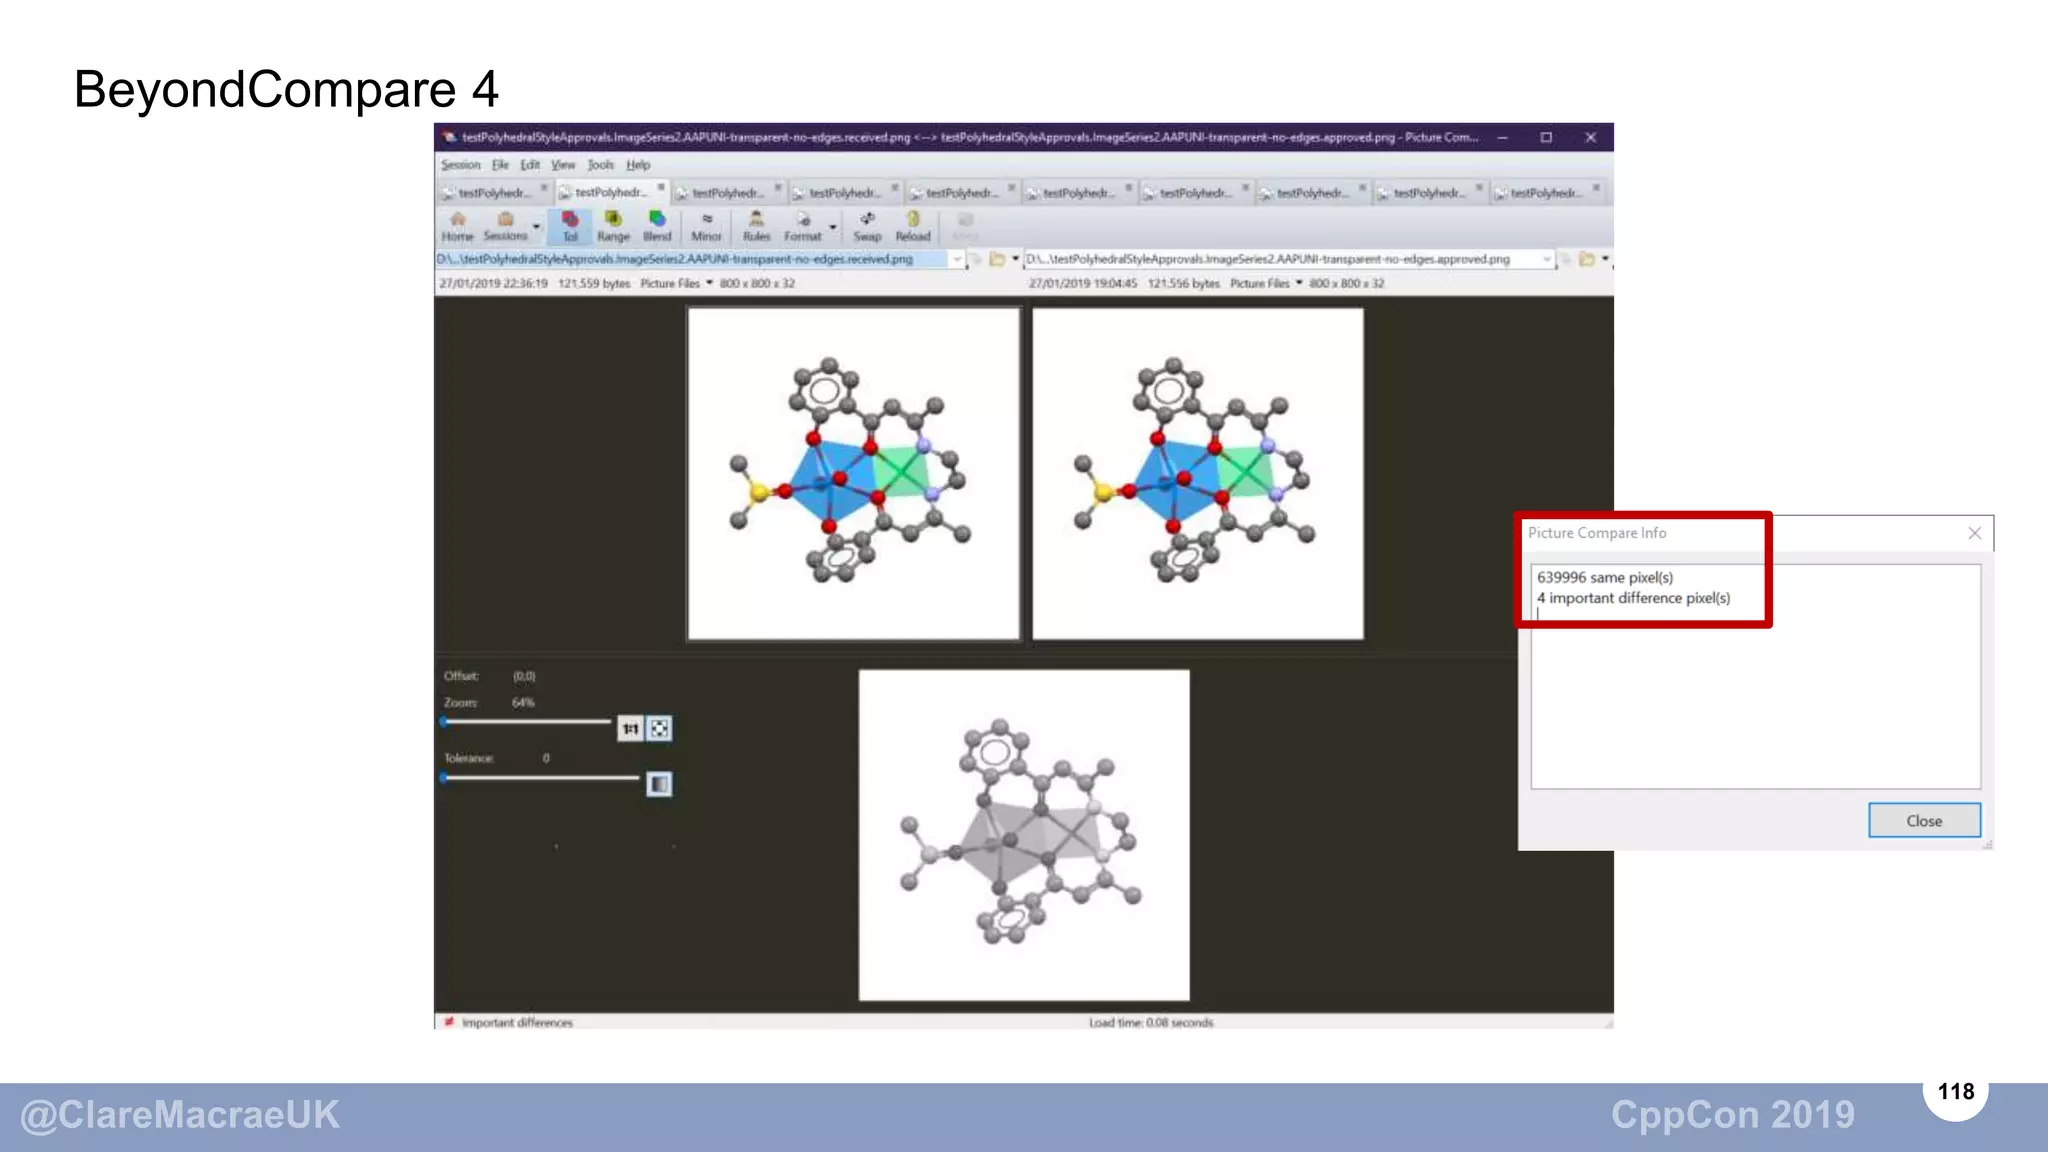Viewport: 2048px width, 1152px height.
Task: Reload the compared pictures
Action: [x=912, y=226]
